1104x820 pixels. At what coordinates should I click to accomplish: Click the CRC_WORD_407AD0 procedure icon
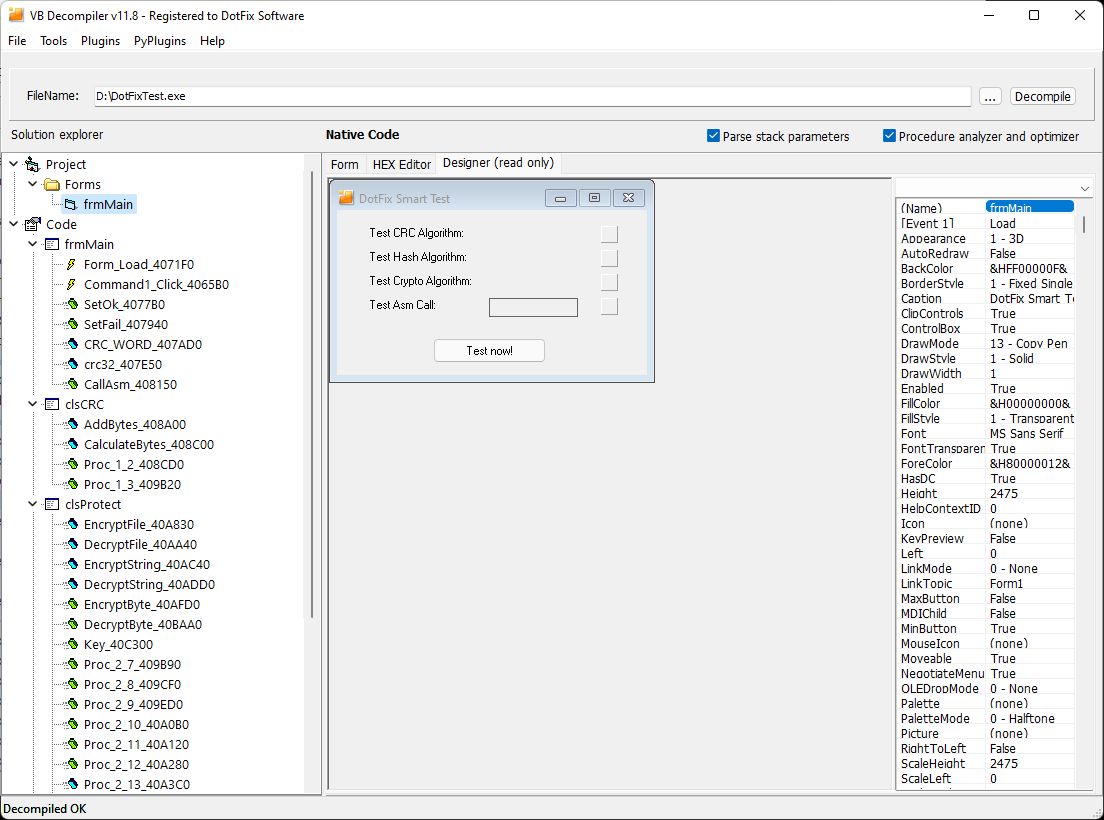71,345
